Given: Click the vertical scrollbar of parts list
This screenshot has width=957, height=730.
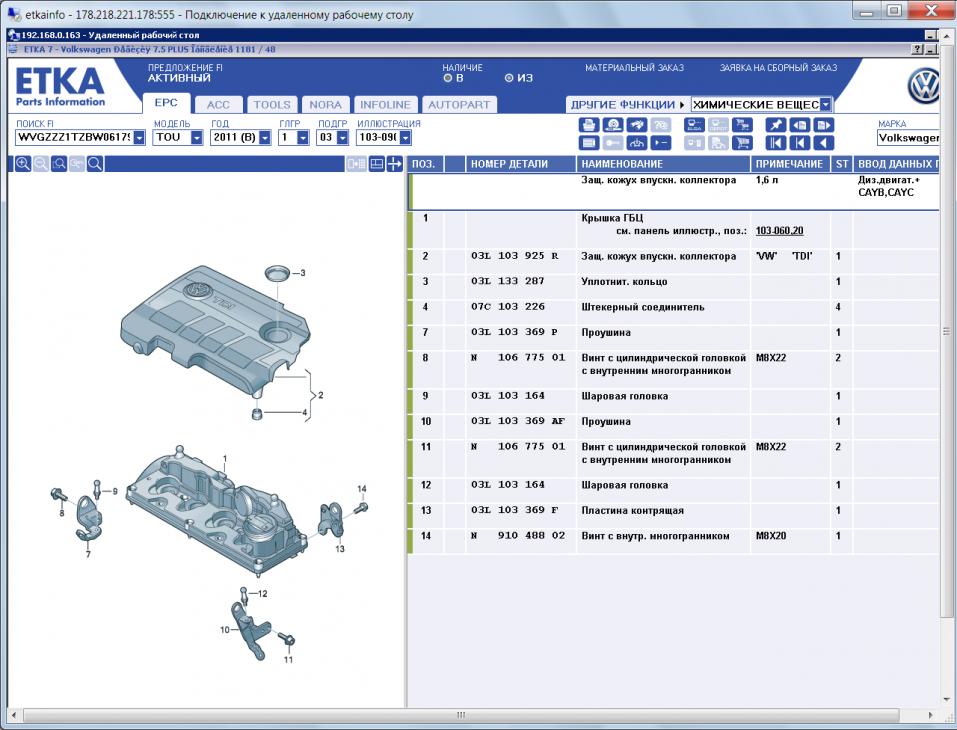Looking at the screenshot, I should (946, 331).
